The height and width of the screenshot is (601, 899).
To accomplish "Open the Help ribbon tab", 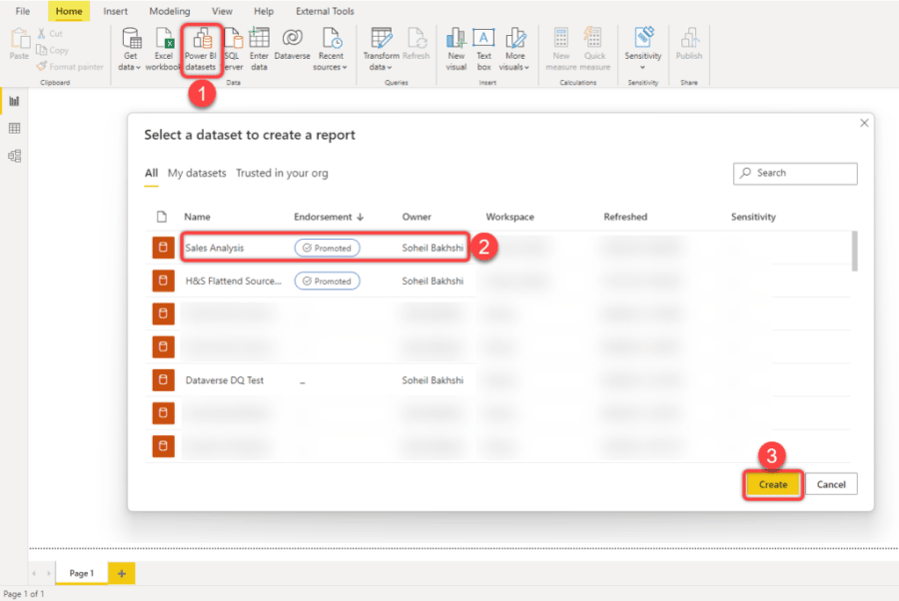I will [264, 11].
